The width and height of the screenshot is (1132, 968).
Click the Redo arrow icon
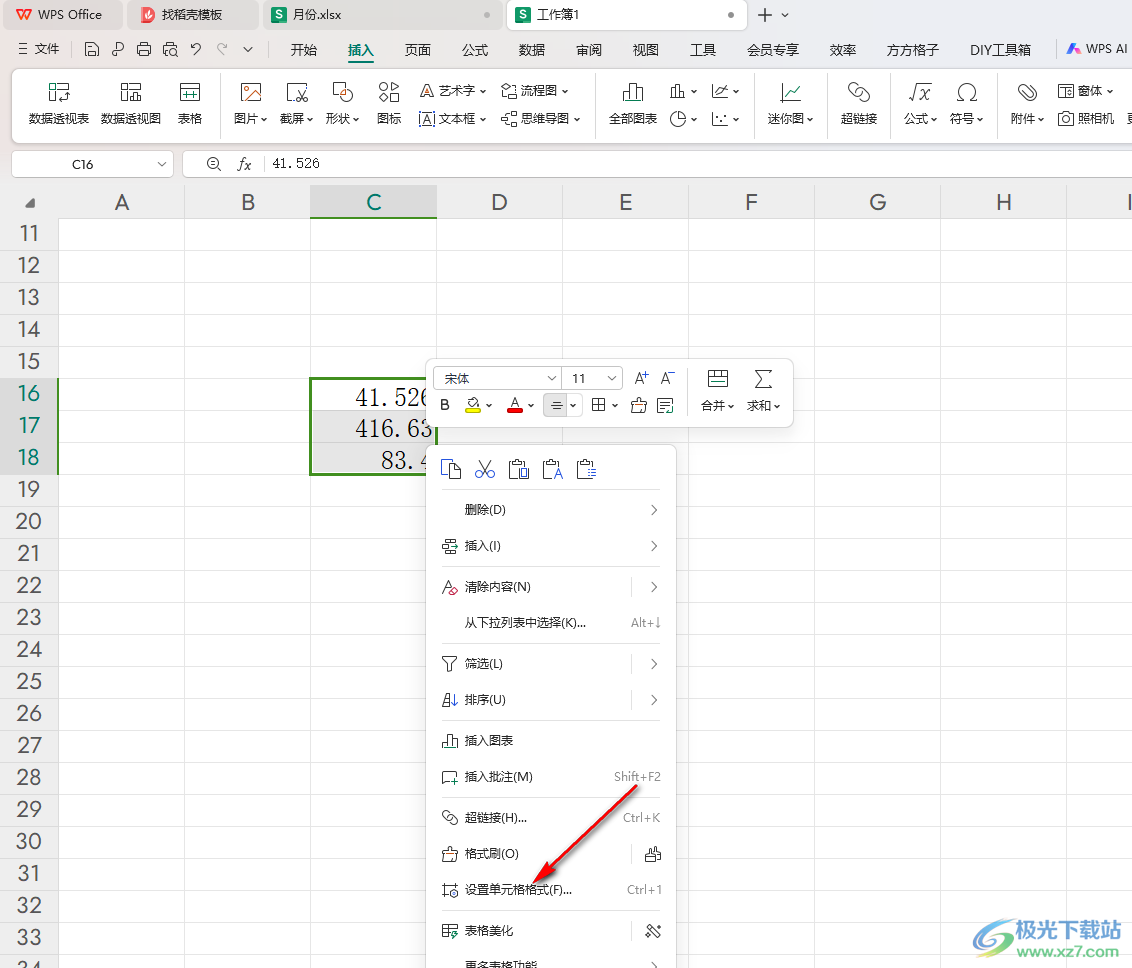222,49
